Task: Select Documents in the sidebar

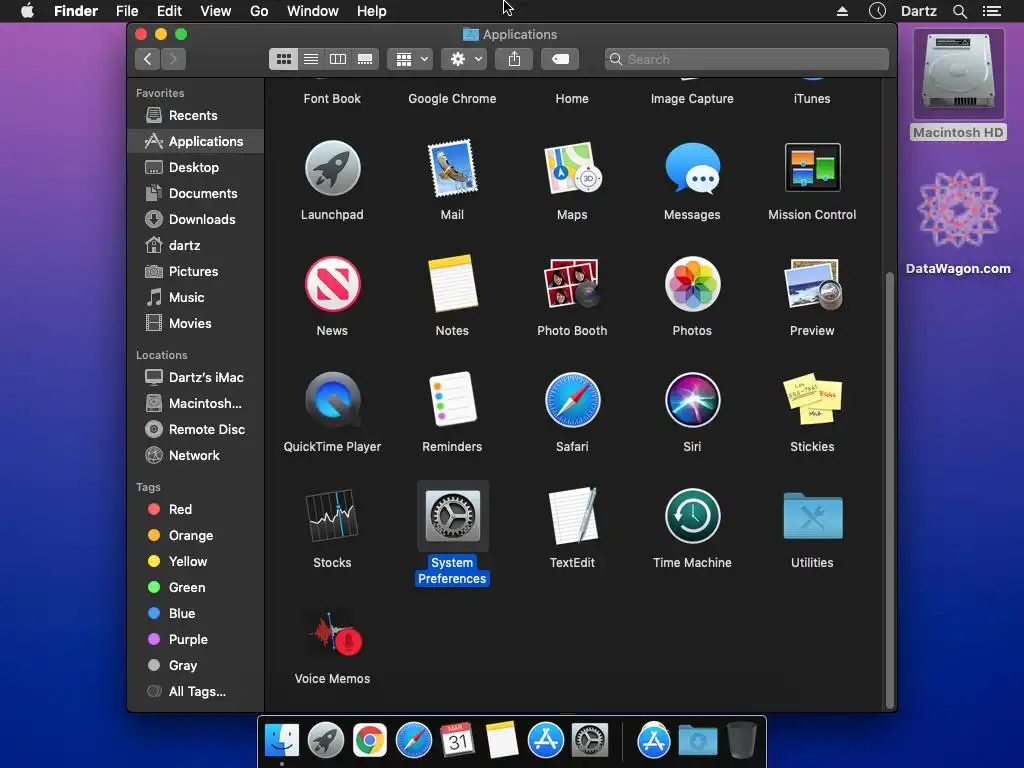Action: click(196, 194)
